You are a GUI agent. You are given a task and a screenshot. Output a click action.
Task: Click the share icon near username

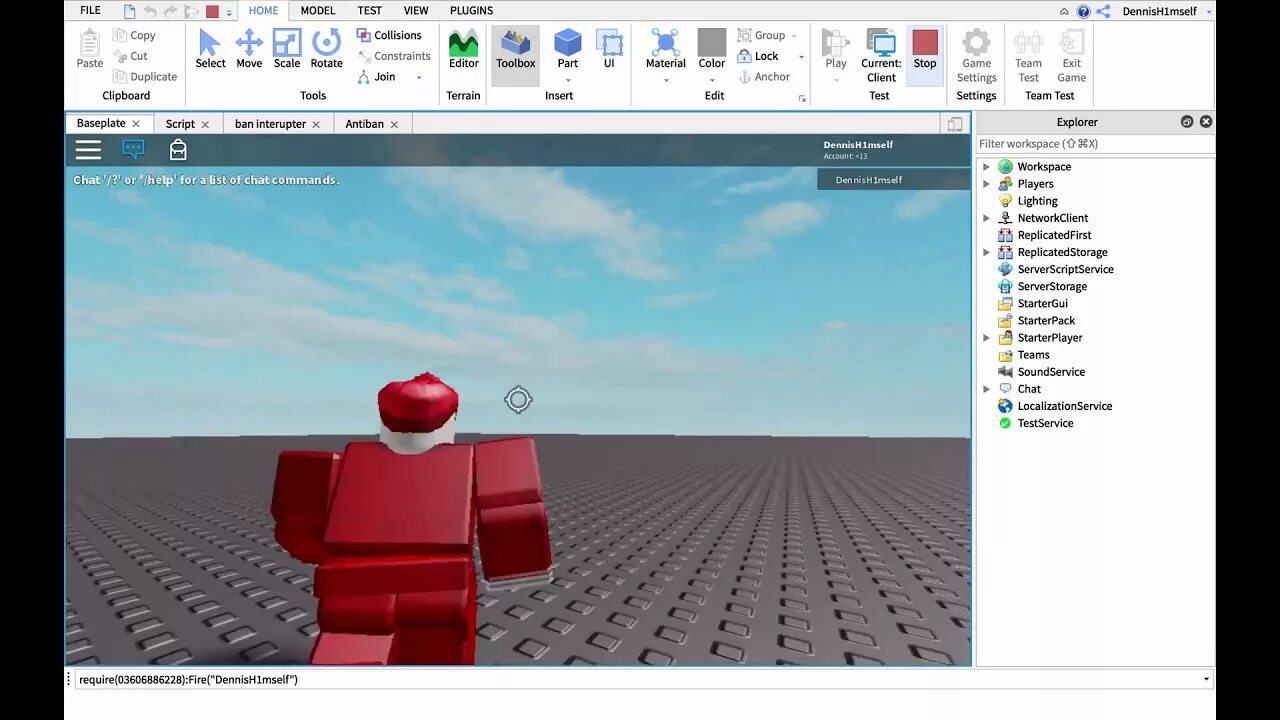point(1103,11)
